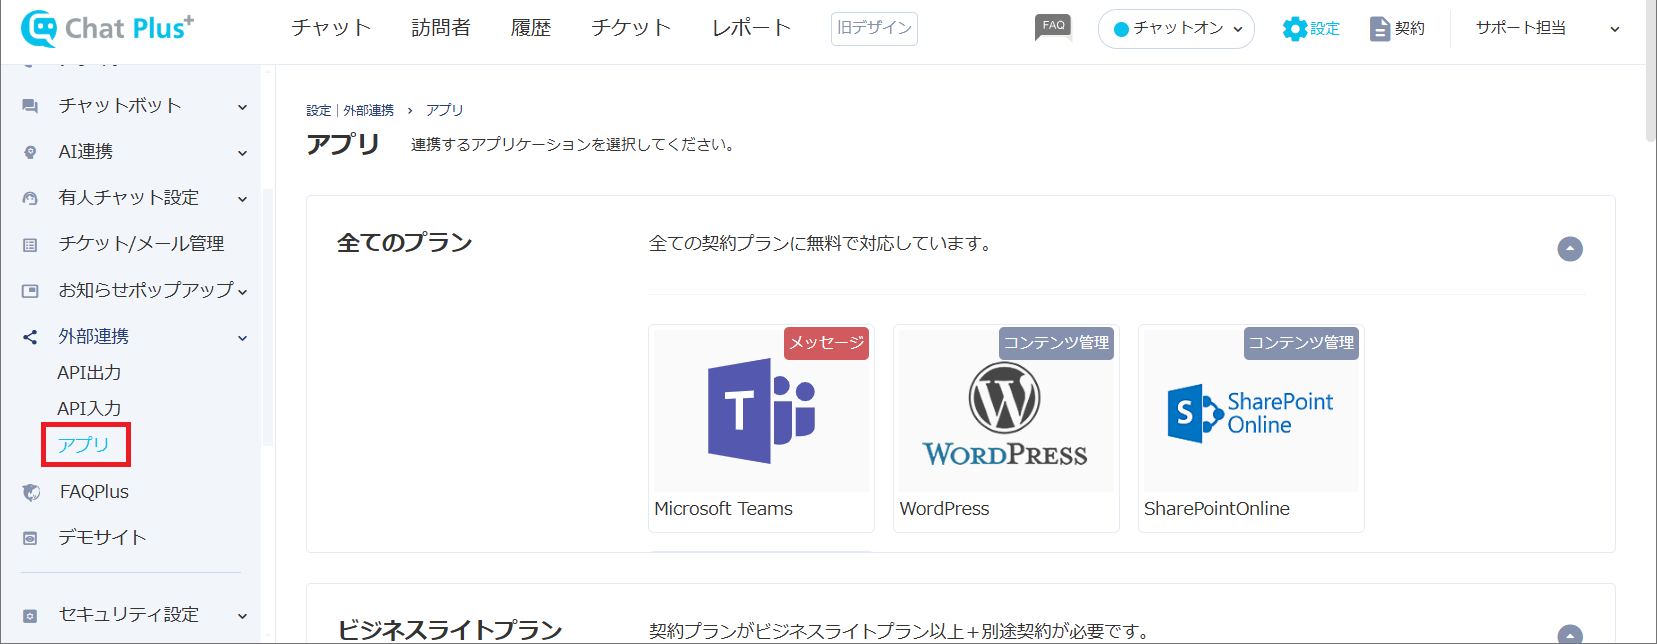
Task: Click the デモサイト sidebar icon
Action: 30,538
